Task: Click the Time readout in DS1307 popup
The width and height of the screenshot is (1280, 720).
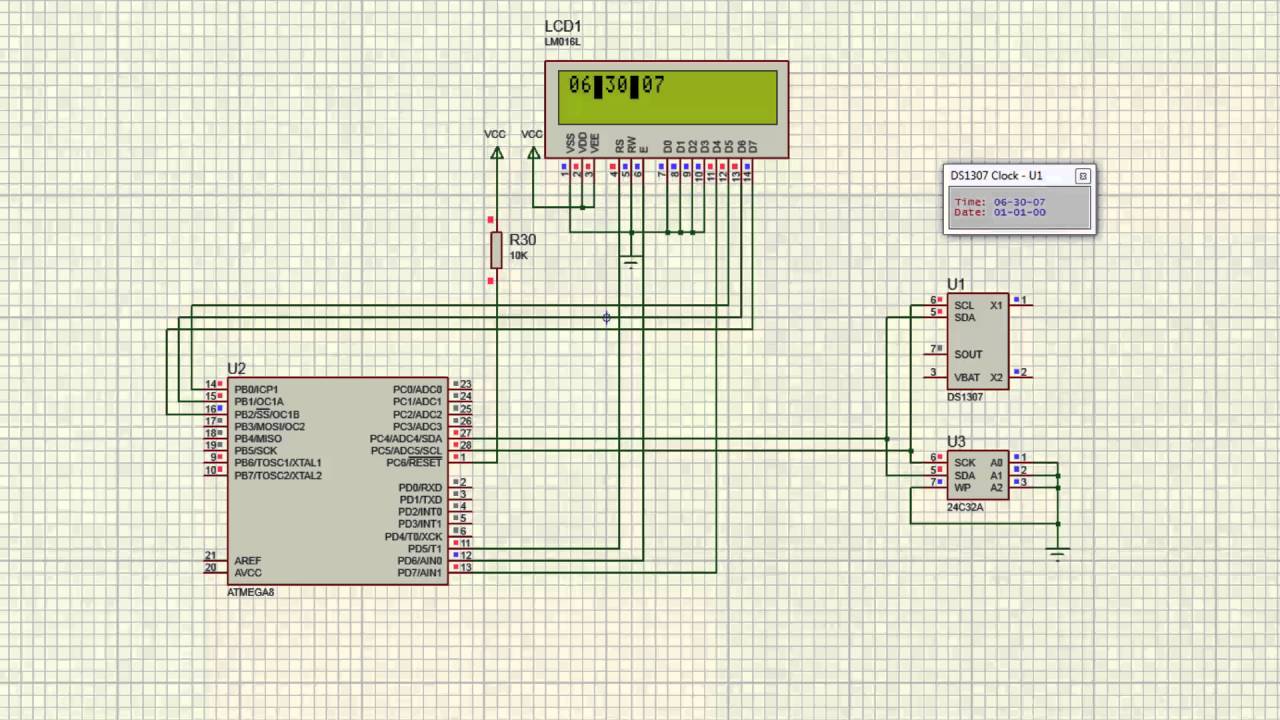Action: pyautogui.click(x=1000, y=202)
